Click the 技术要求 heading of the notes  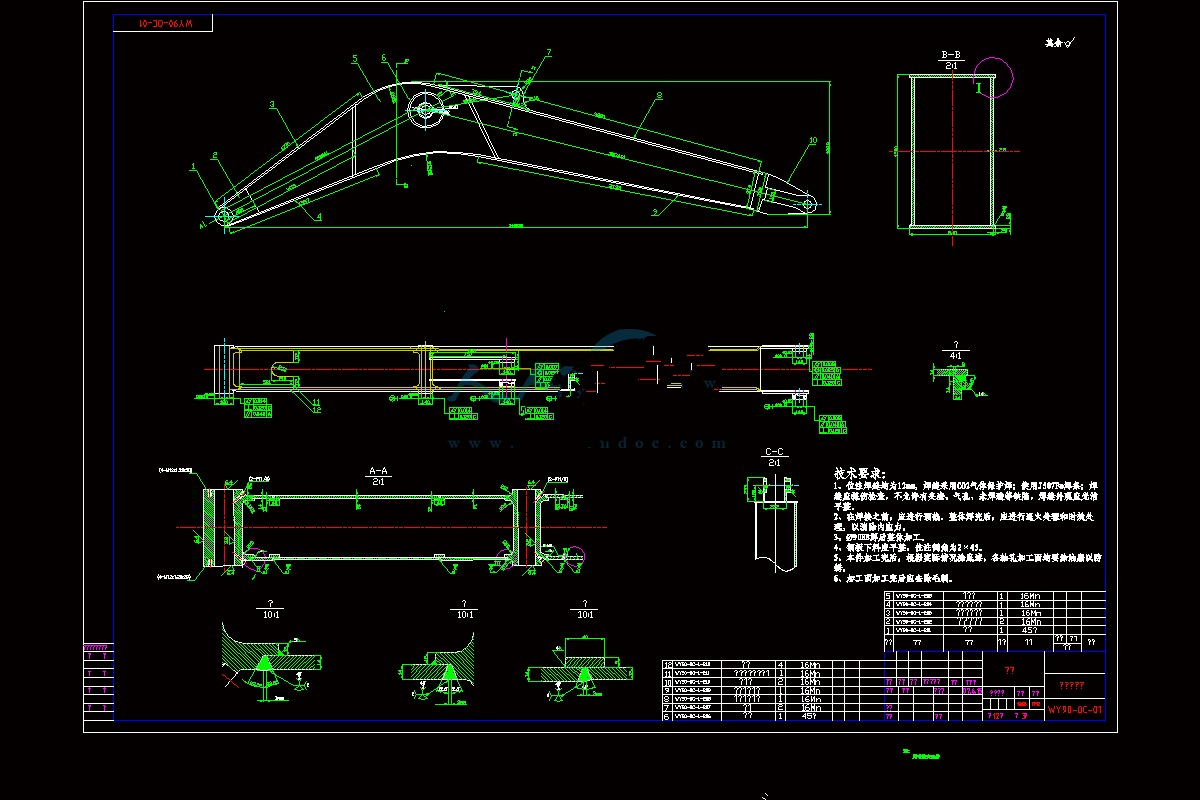pyautogui.click(x=860, y=472)
